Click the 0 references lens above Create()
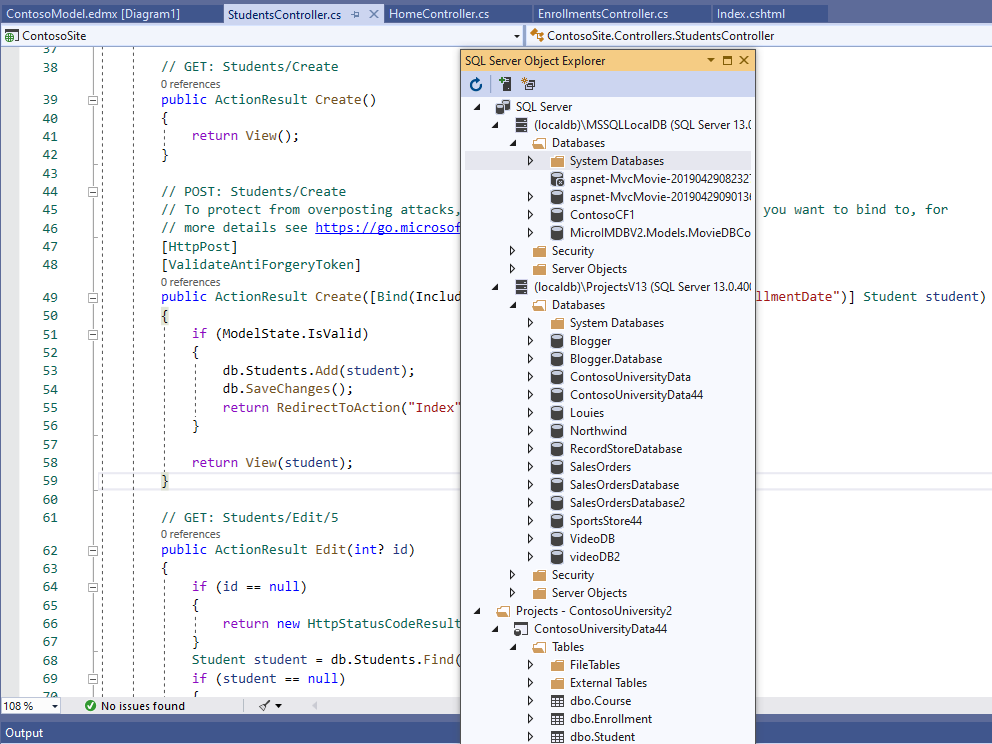This screenshot has height=744, width=992. (190, 84)
